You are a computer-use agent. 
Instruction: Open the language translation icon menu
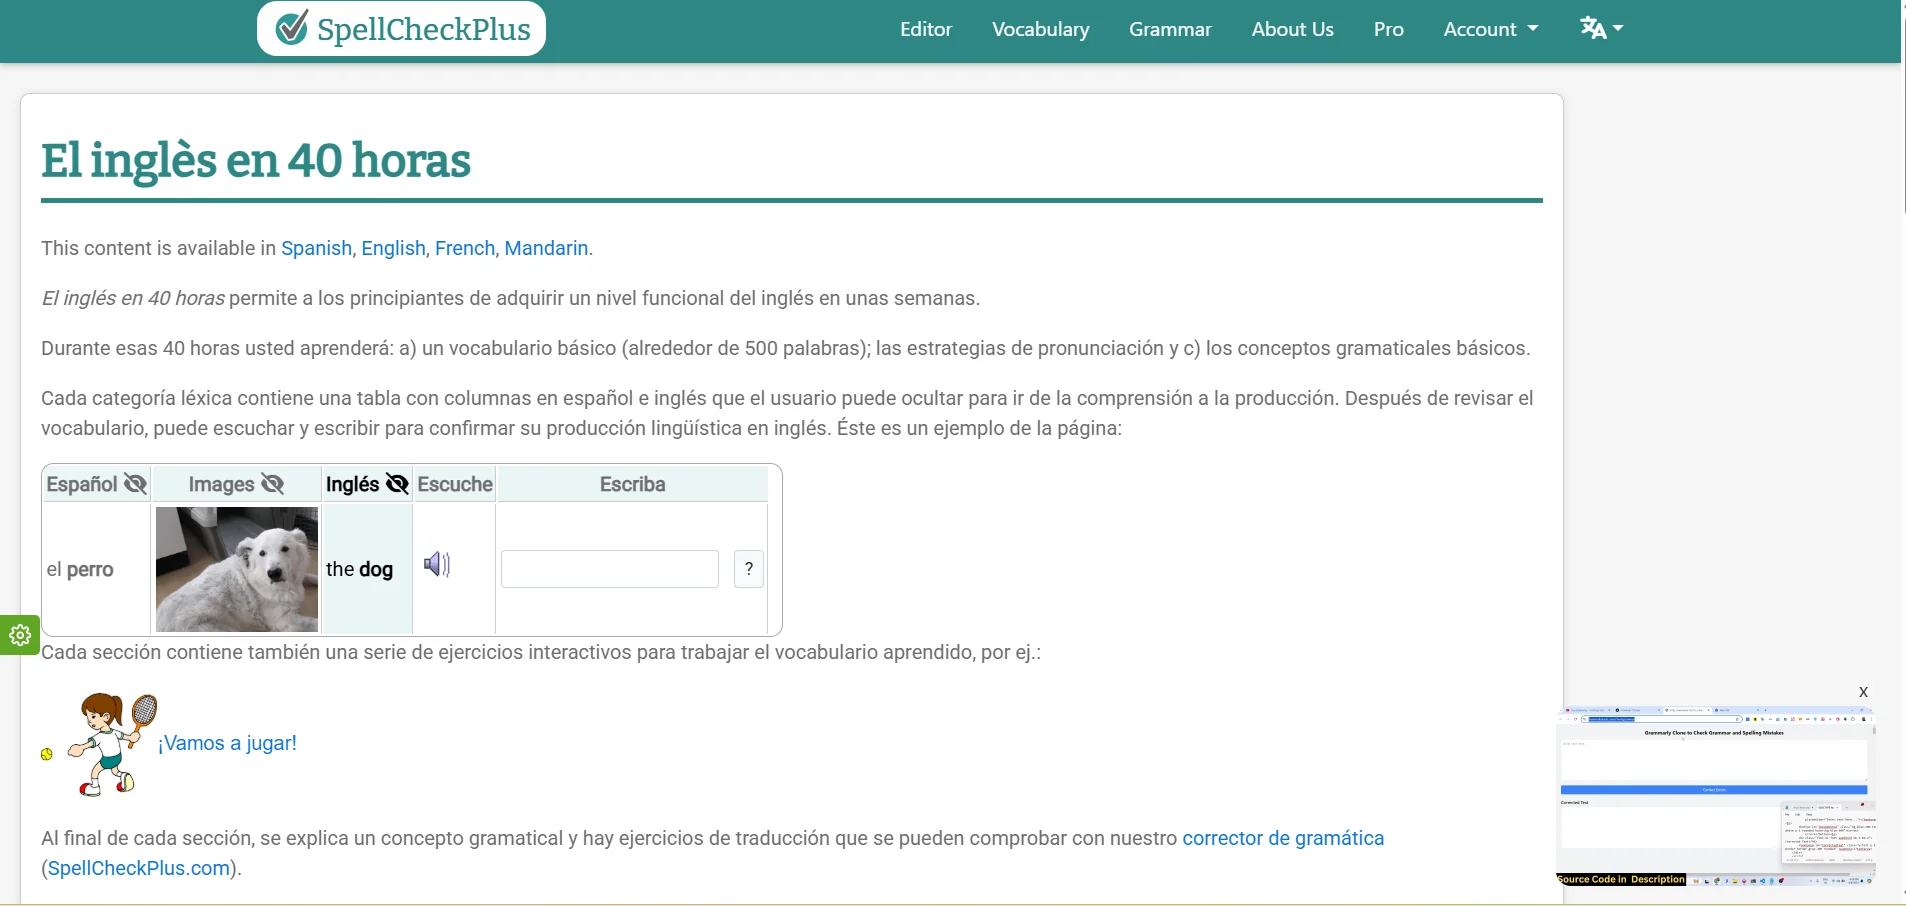(x=1601, y=28)
